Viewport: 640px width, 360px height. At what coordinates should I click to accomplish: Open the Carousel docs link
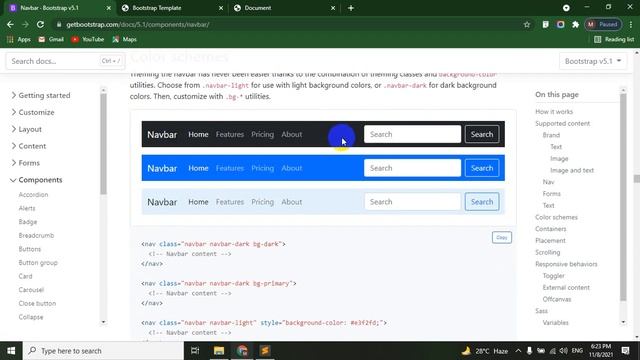pos(31,290)
